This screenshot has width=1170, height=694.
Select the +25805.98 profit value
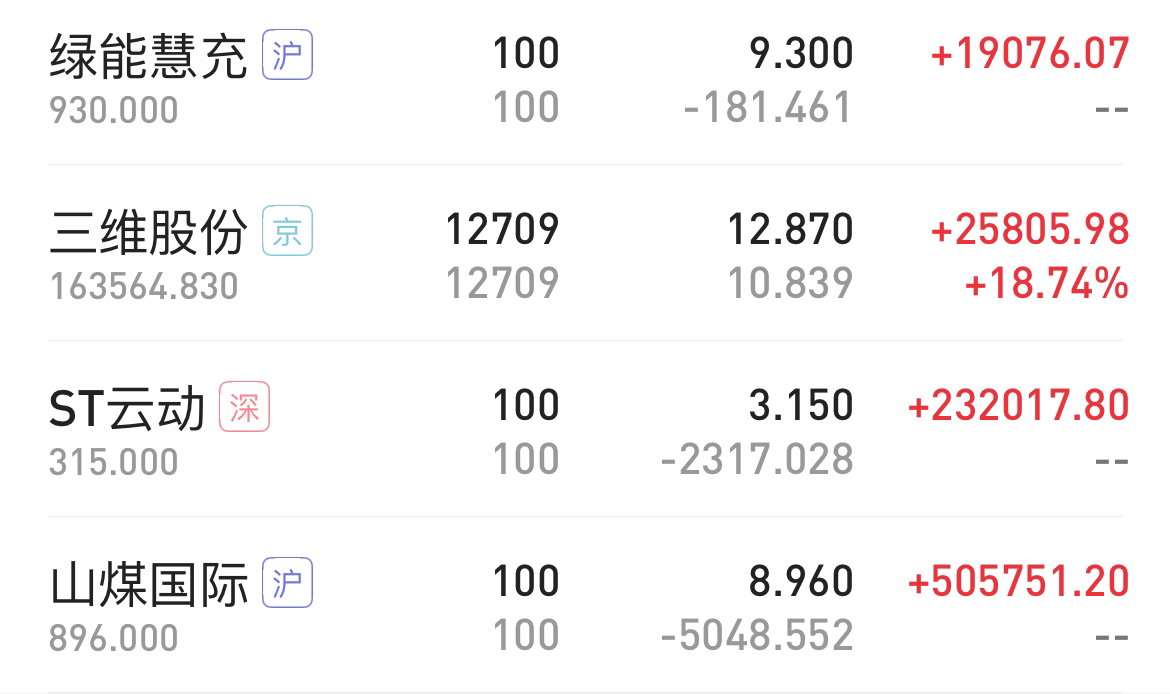(x=1030, y=230)
